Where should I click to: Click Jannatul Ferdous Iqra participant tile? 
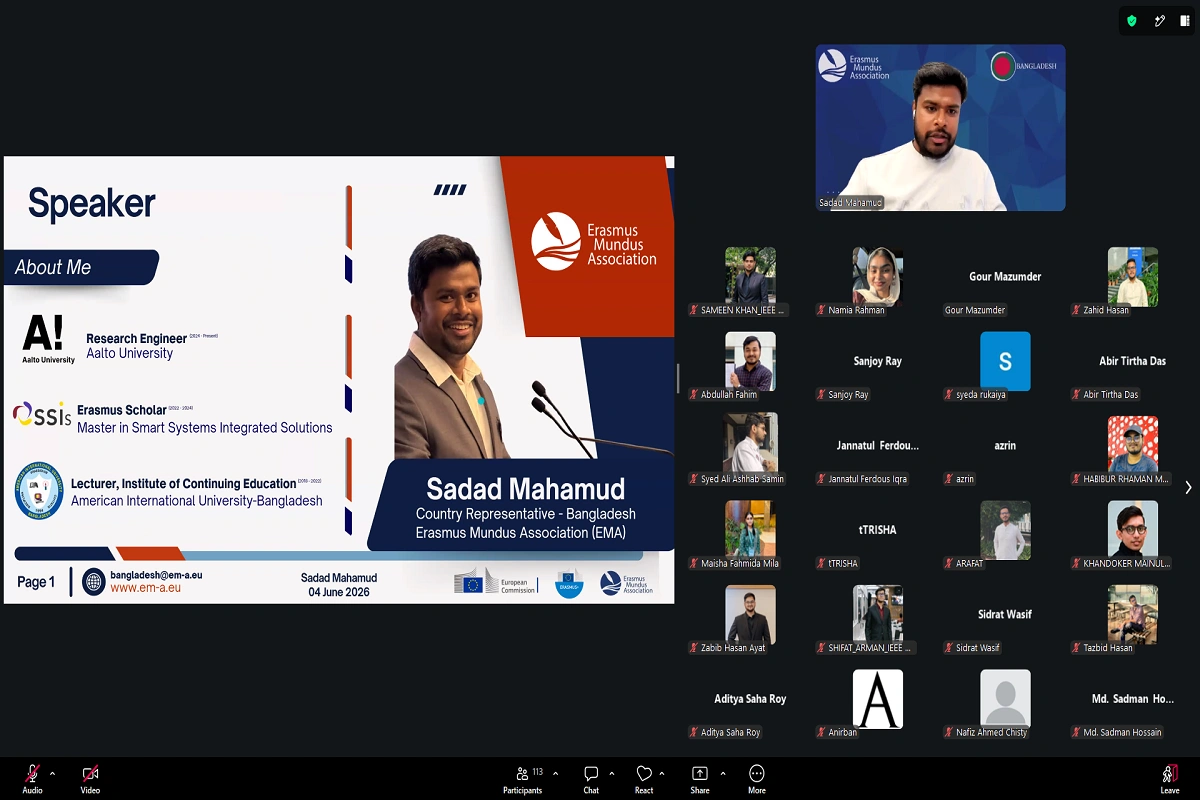point(878,451)
